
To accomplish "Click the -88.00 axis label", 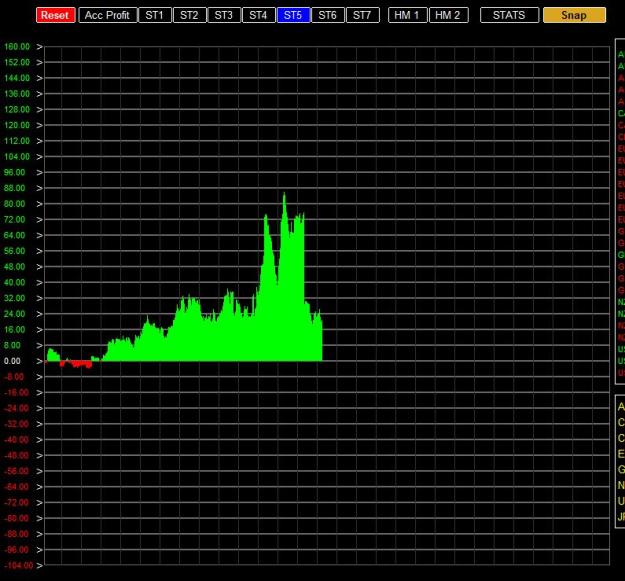I will click(16, 534).
